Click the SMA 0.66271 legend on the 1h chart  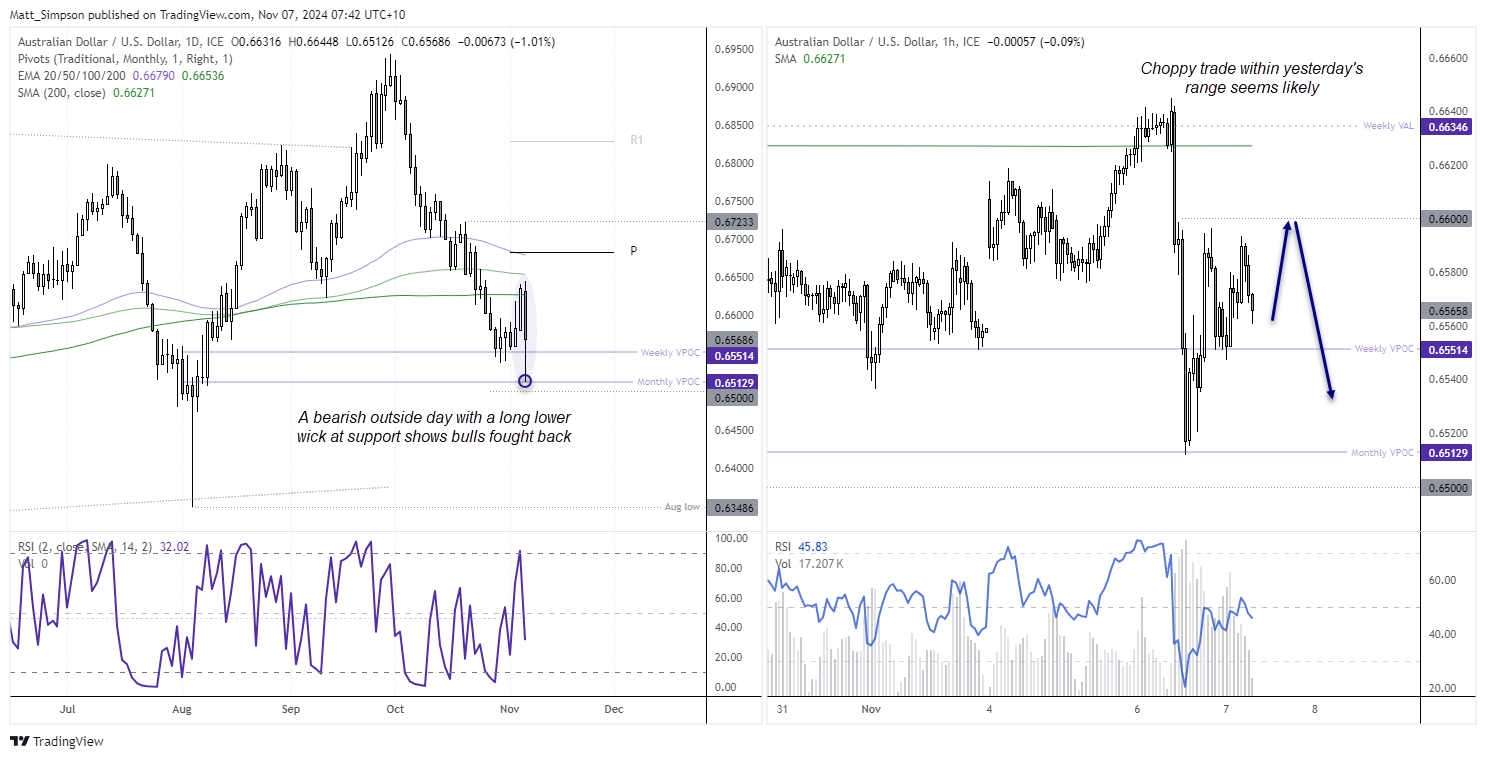click(x=812, y=59)
